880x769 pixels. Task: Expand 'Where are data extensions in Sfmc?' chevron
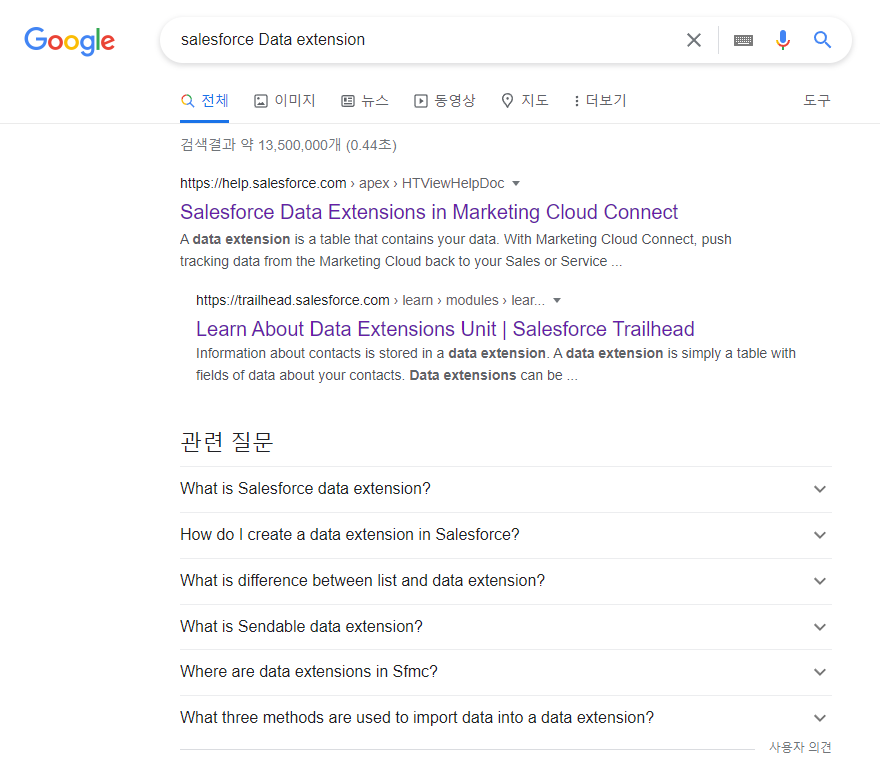tap(820, 672)
